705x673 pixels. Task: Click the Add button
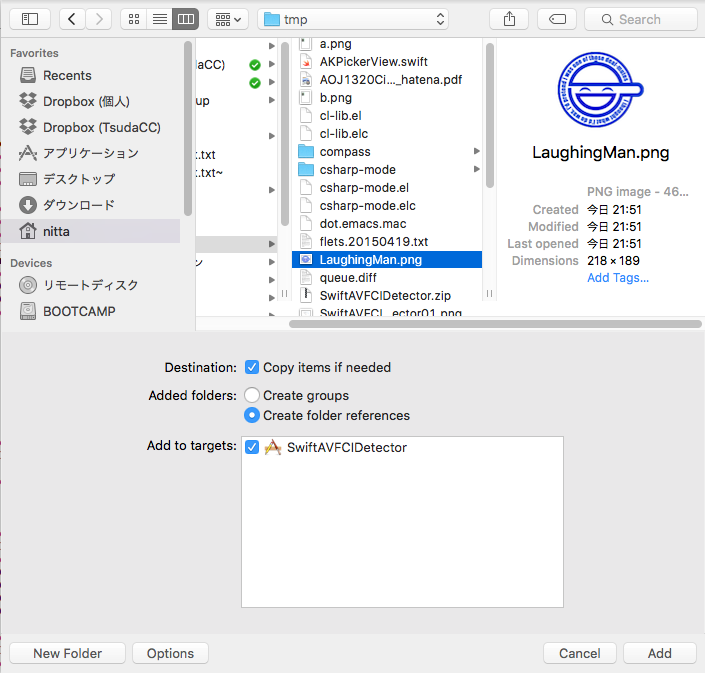(659, 653)
